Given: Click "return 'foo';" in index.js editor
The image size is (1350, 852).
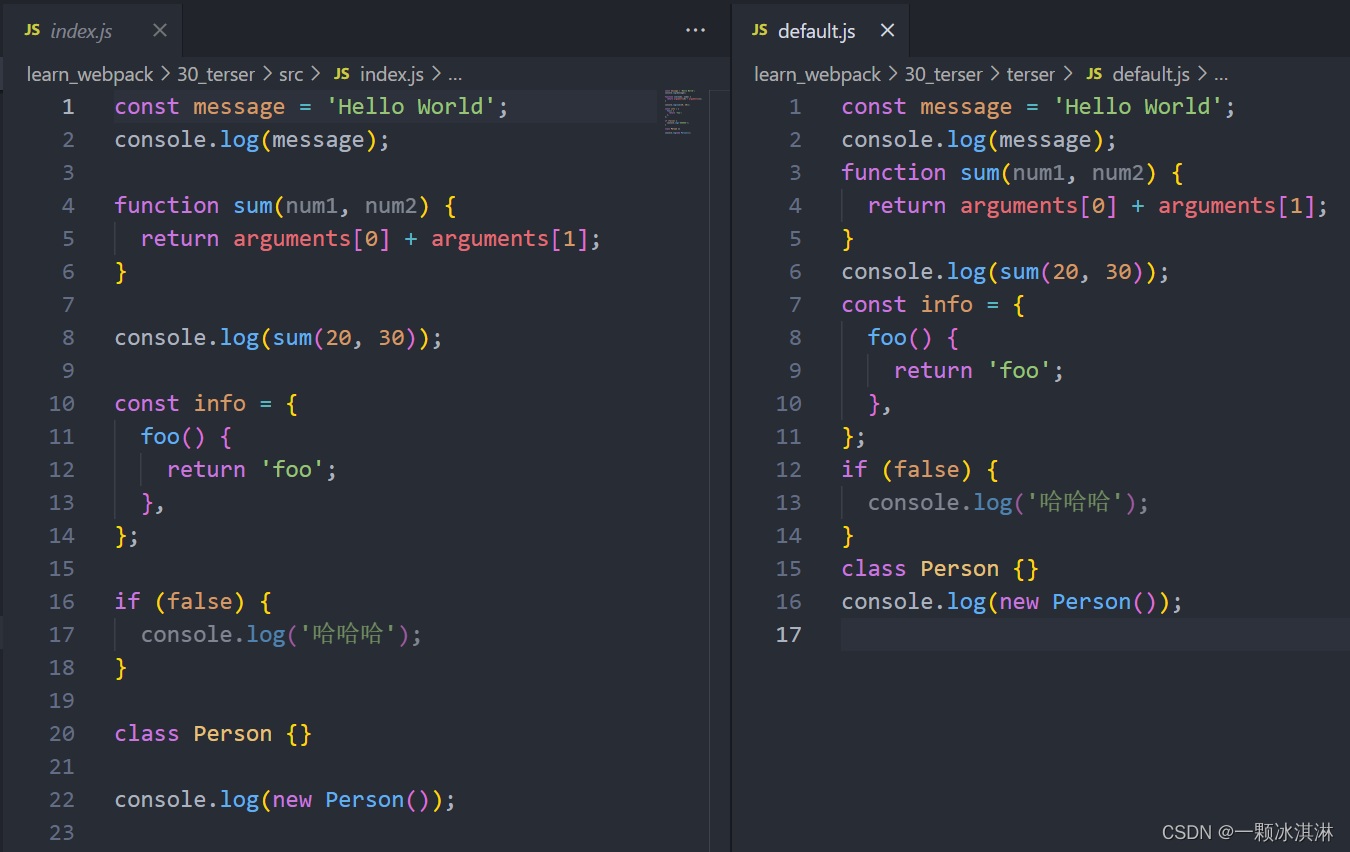Looking at the screenshot, I should 252,469.
